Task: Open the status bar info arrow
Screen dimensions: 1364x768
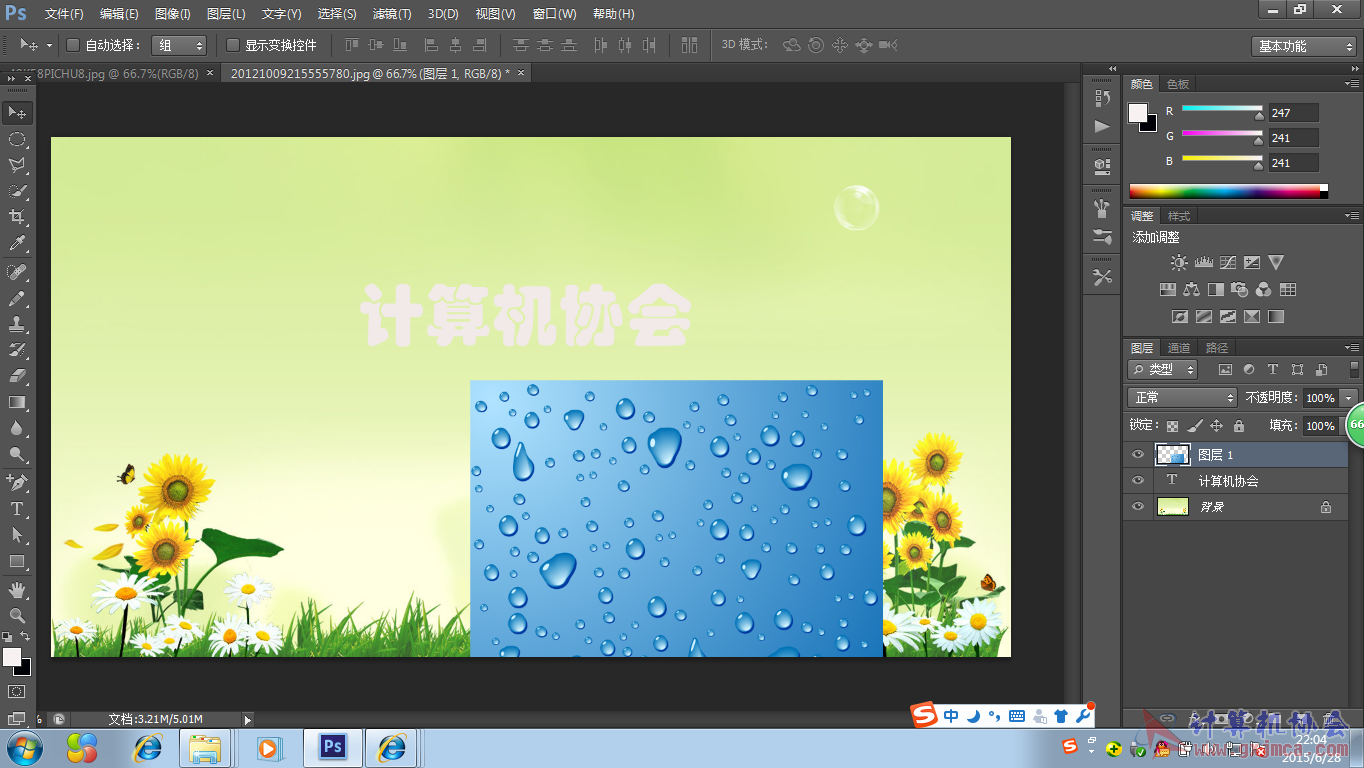Action: pos(248,719)
